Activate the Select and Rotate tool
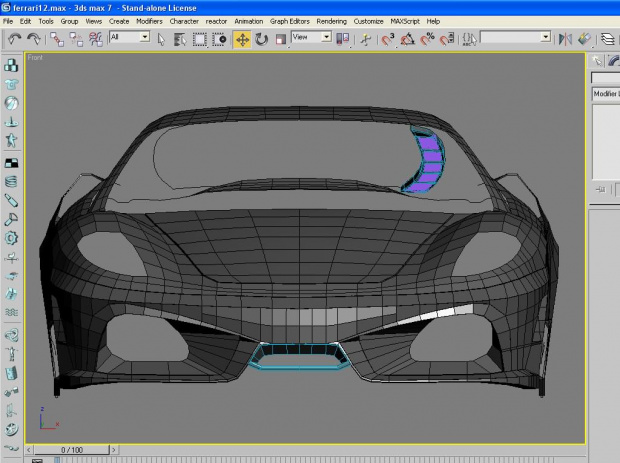The height and width of the screenshot is (463, 620). pyautogui.click(x=261, y=39)
